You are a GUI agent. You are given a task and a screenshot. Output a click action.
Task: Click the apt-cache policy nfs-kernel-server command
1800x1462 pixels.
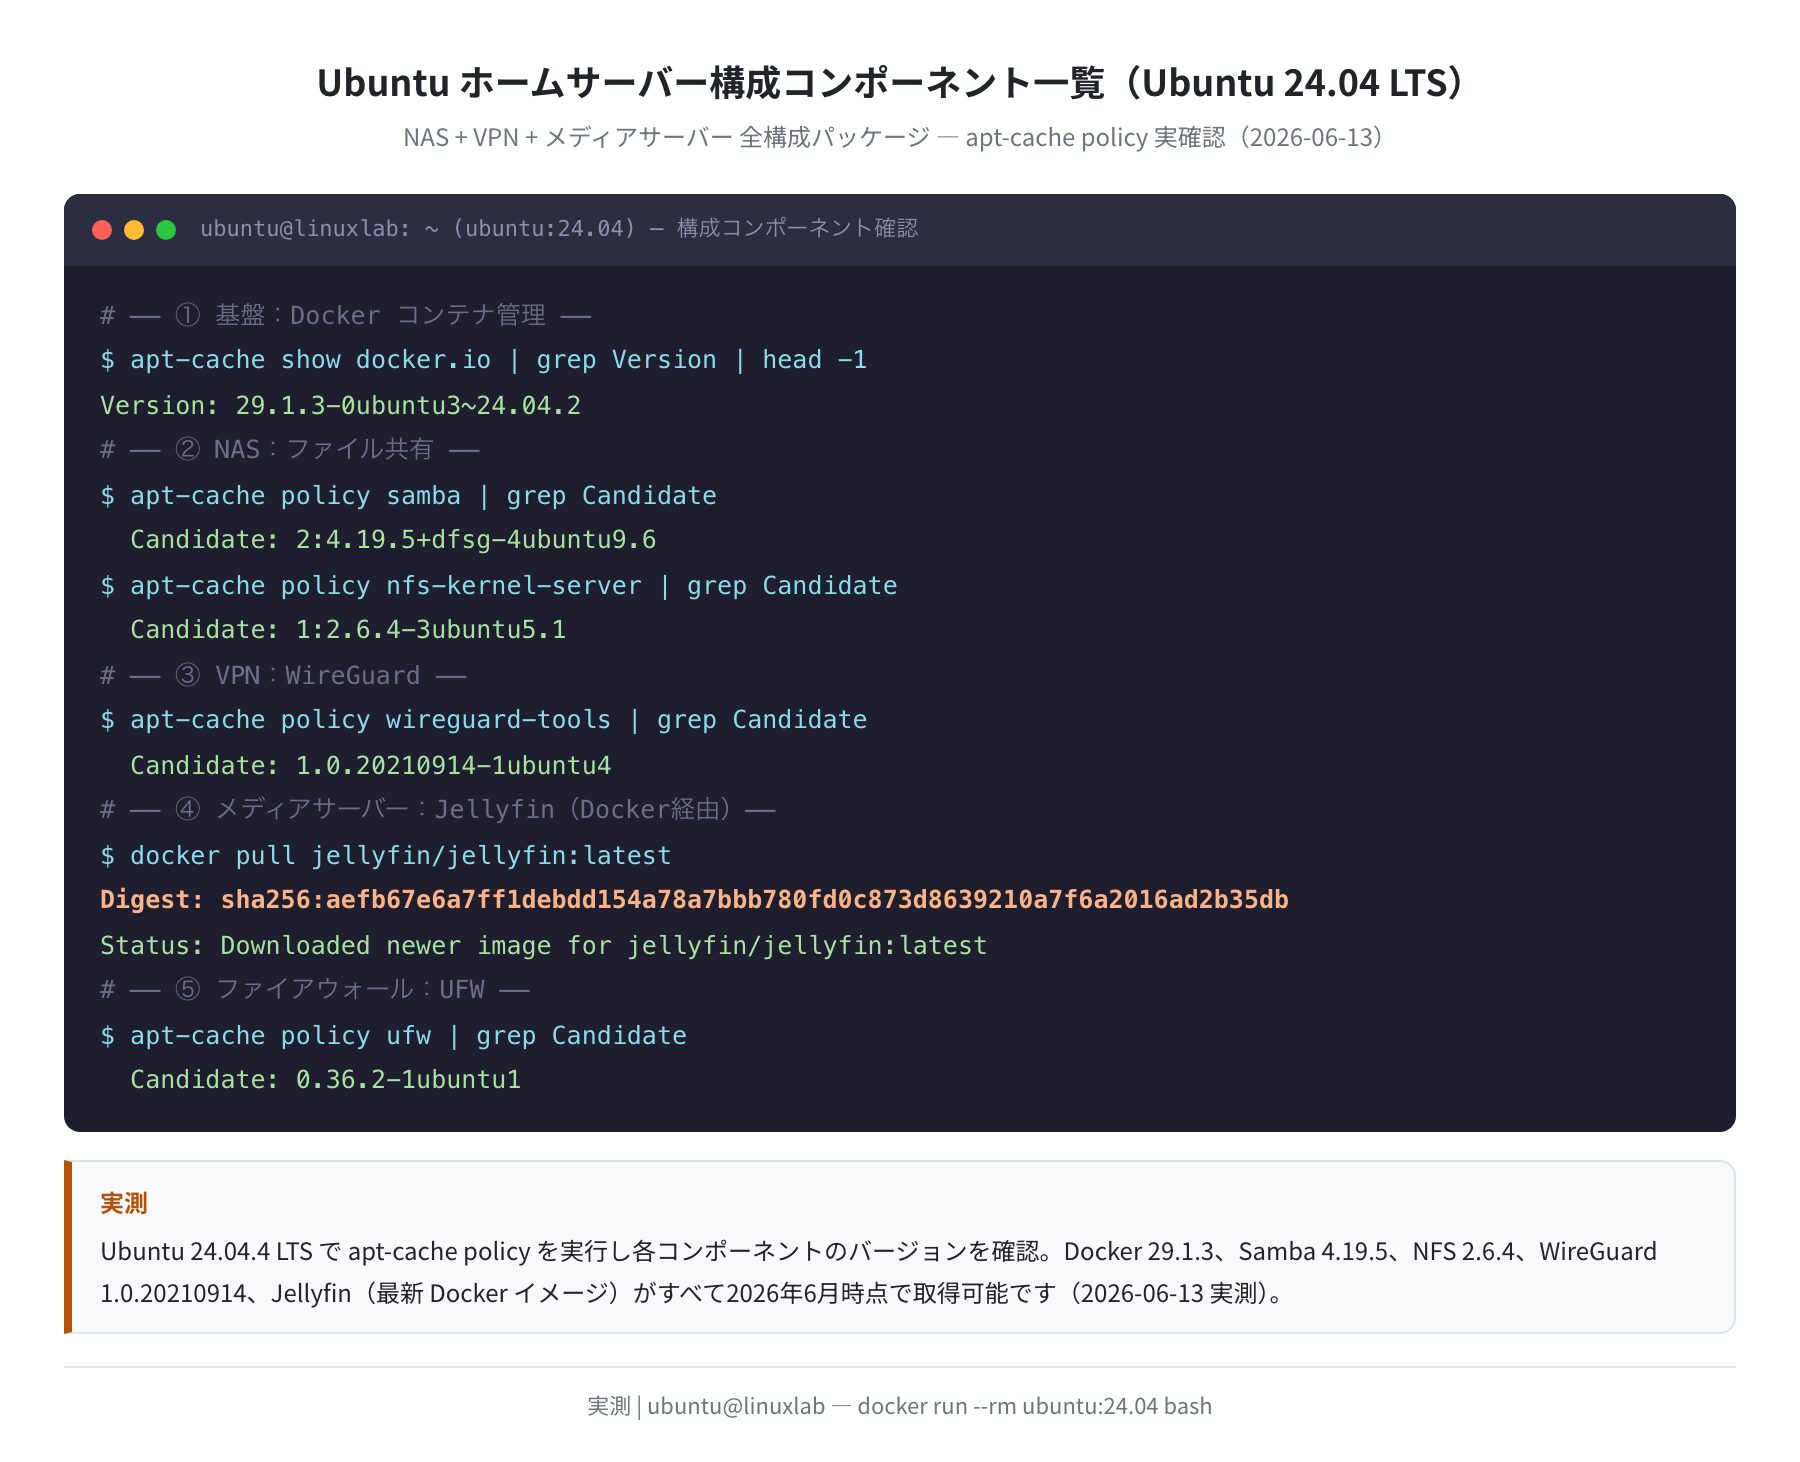(499, 585)
